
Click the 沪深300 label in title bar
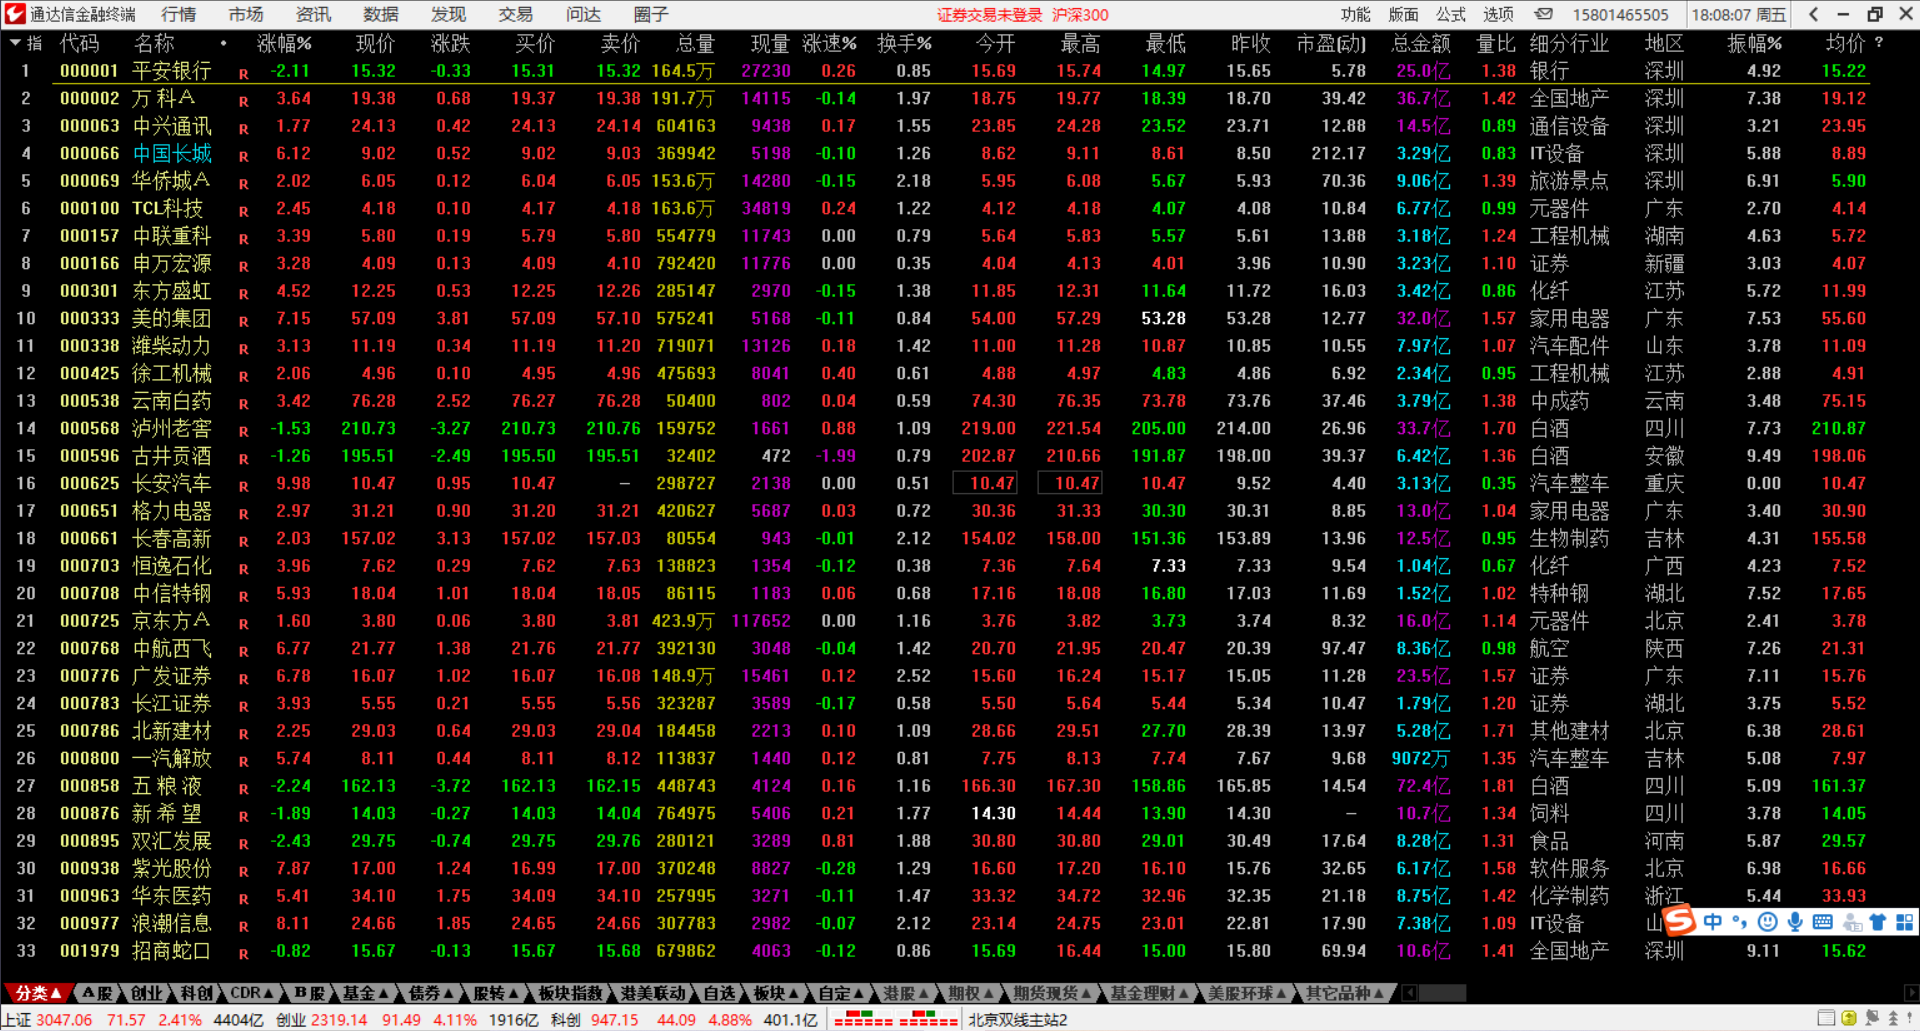pos(1080,15)
